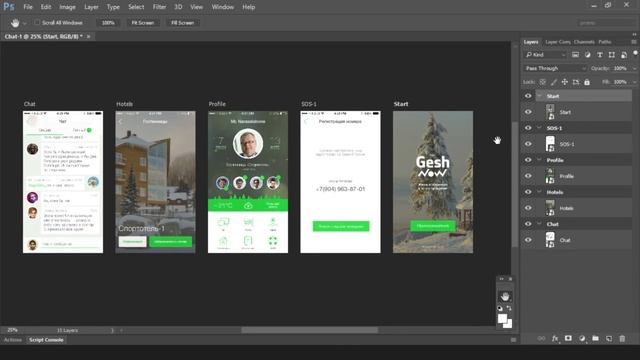Viewport: 640px width, 360px height.
Task: Create new layer icon
Action: (x=609, y=338)
